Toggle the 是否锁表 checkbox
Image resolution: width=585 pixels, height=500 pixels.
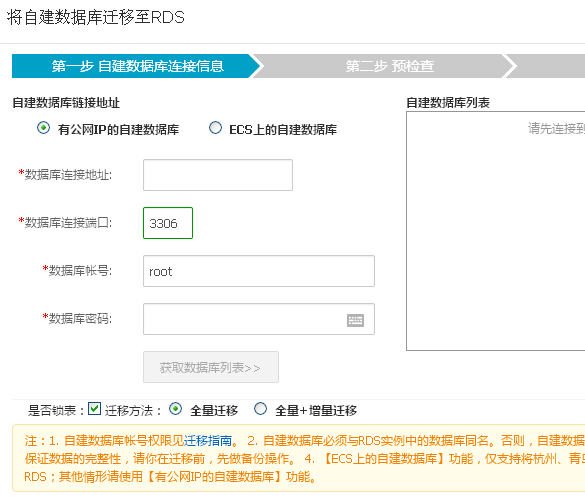coord(94,409)
